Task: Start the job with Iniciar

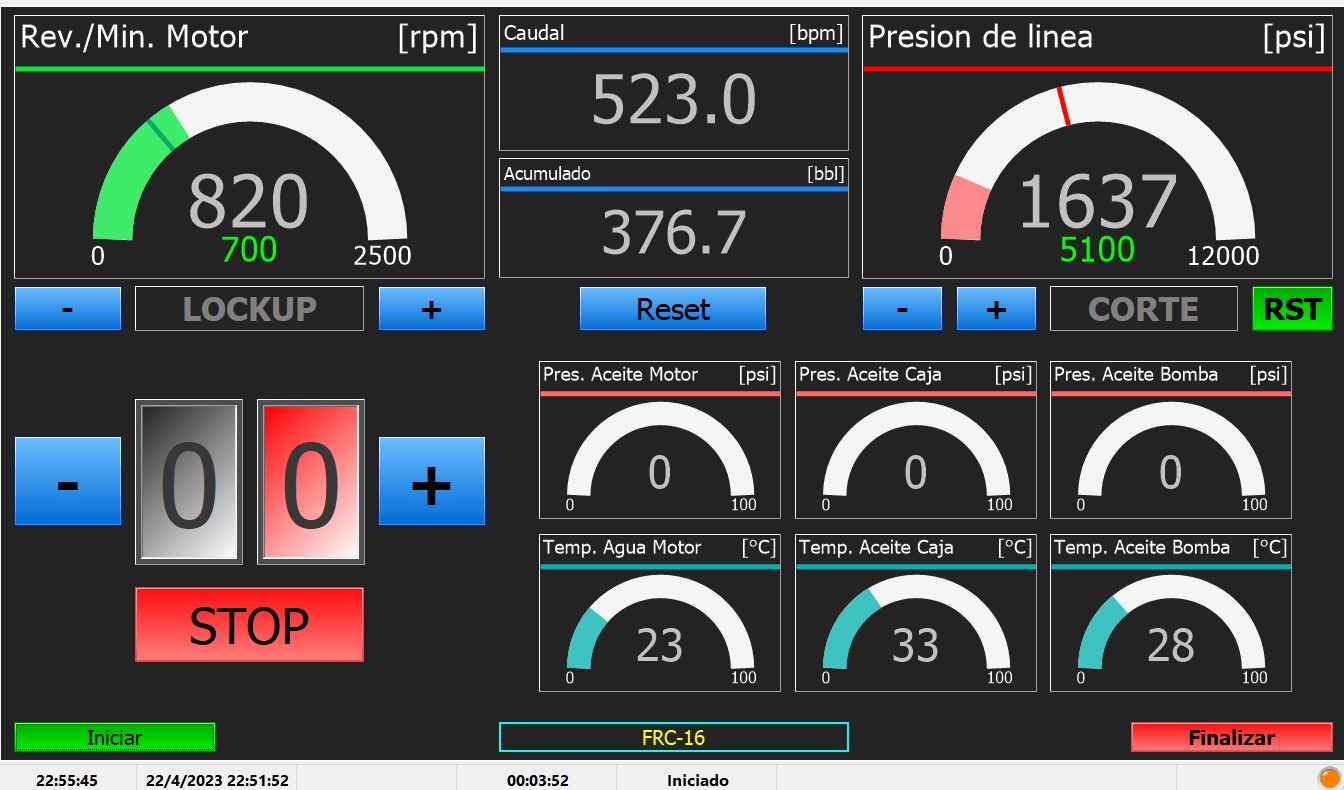Action: pyautogui.click(x=115, y=738)
